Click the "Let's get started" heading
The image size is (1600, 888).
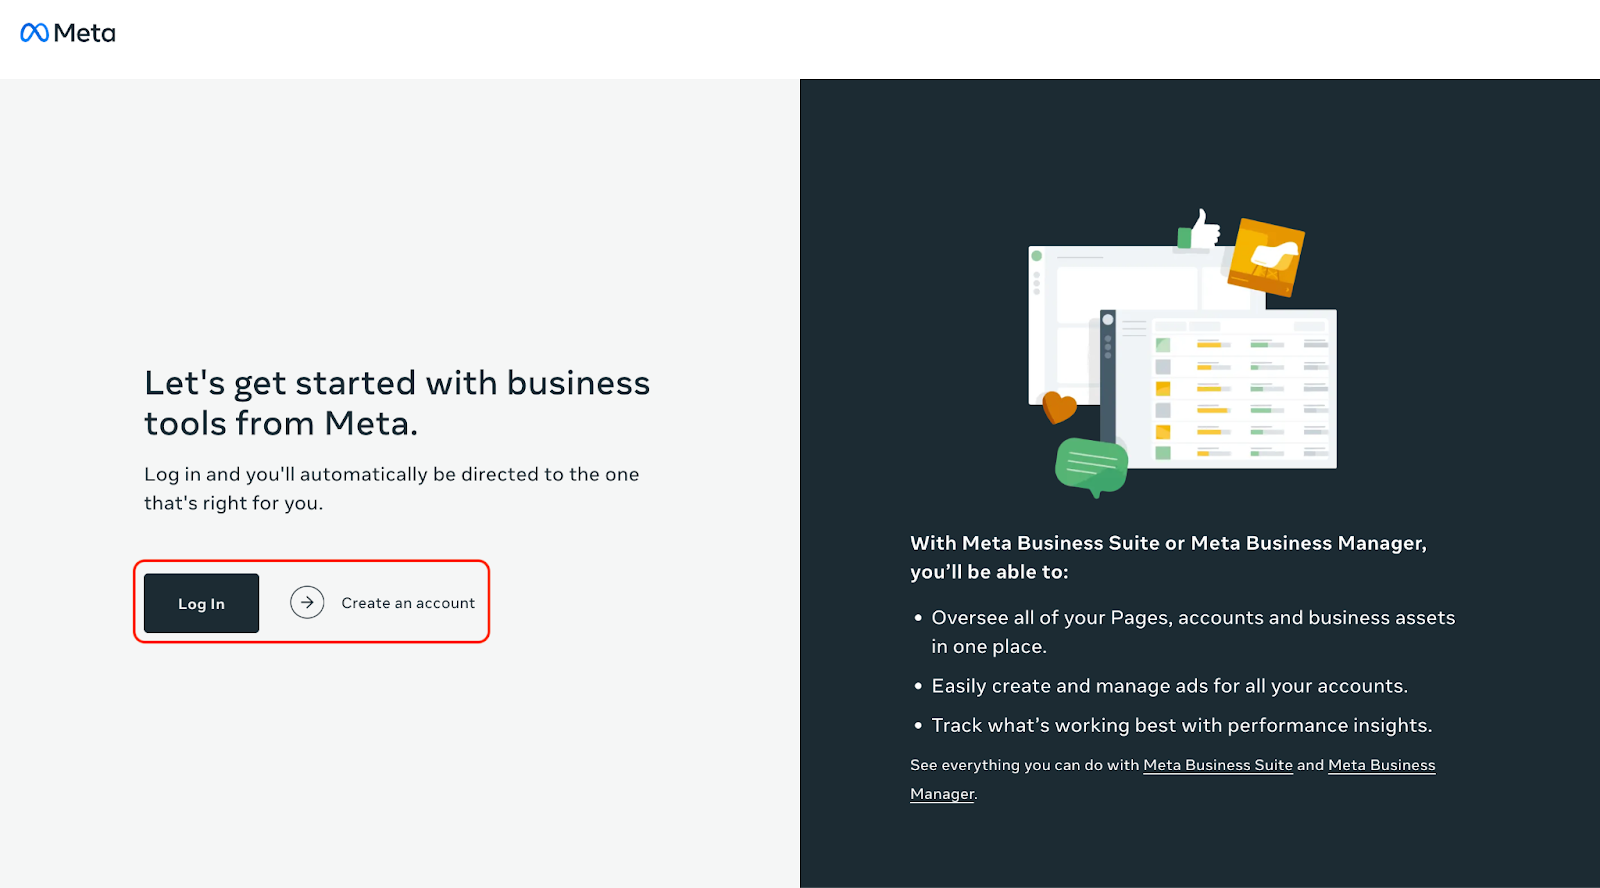[397, 403]
